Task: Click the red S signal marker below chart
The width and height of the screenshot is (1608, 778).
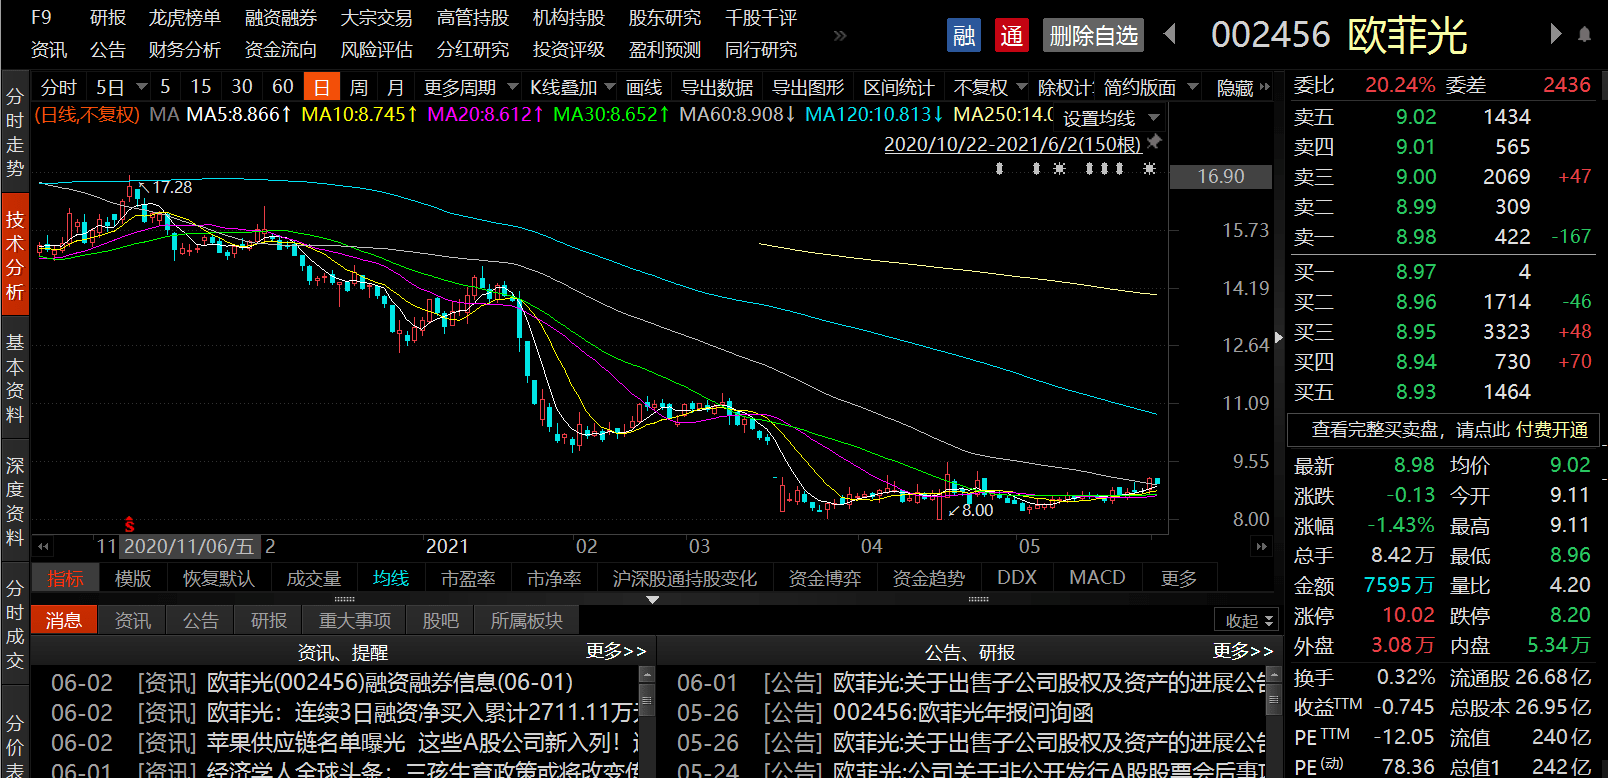Action: coord(129,525)
